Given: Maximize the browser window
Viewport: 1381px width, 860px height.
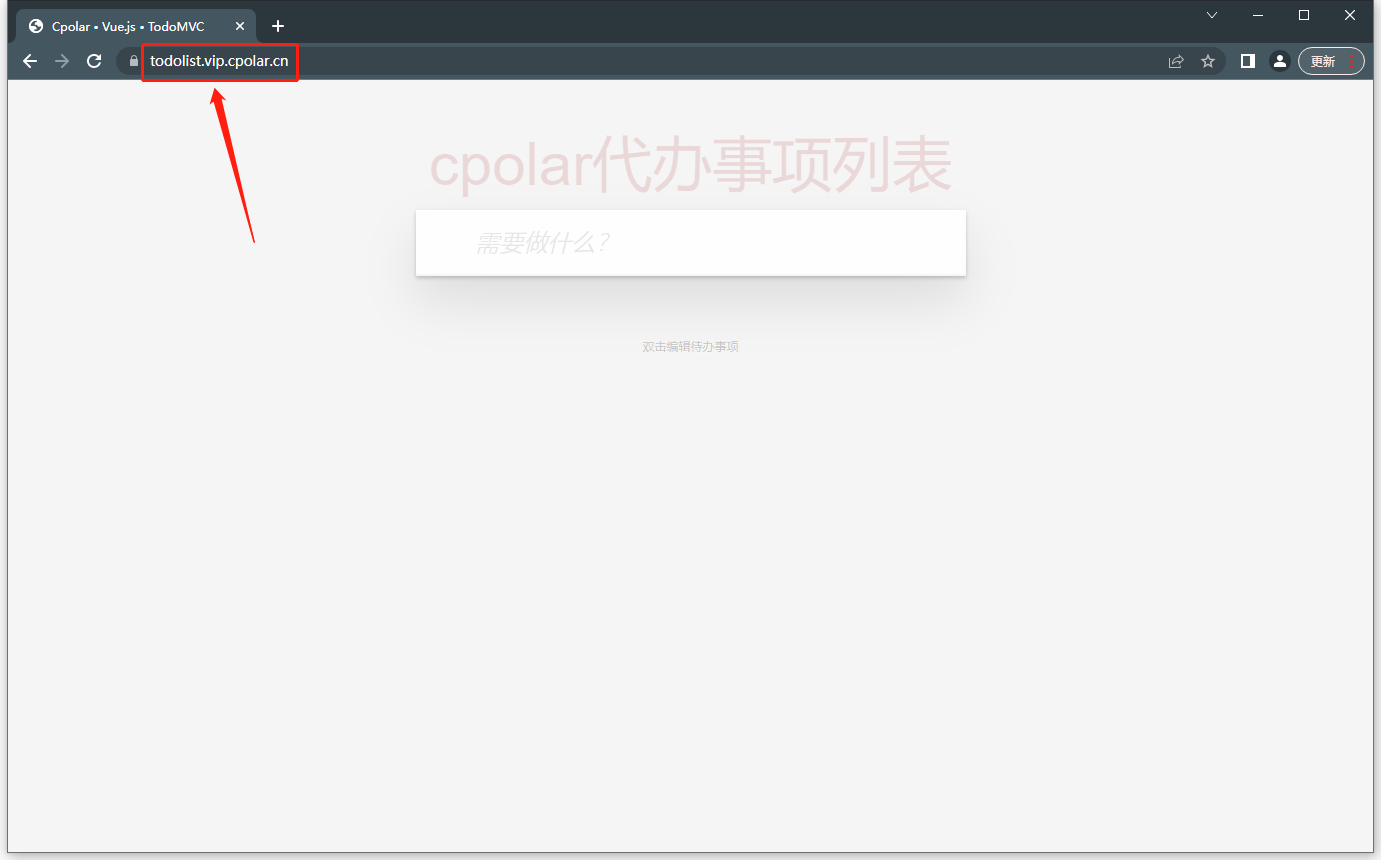Looking at the screenshot, I should [x=1303, y=15].
